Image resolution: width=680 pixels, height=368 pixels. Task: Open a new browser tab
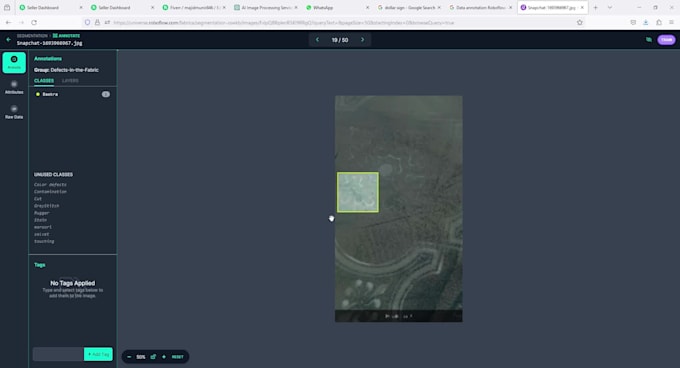595,7
